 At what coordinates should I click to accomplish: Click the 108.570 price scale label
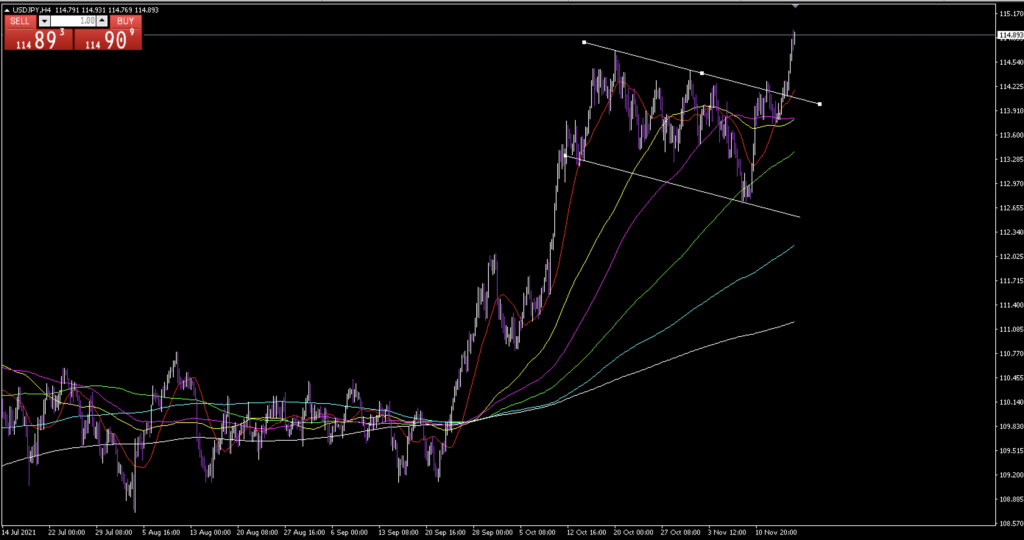pyautogui.click(x=1009, y=522)
